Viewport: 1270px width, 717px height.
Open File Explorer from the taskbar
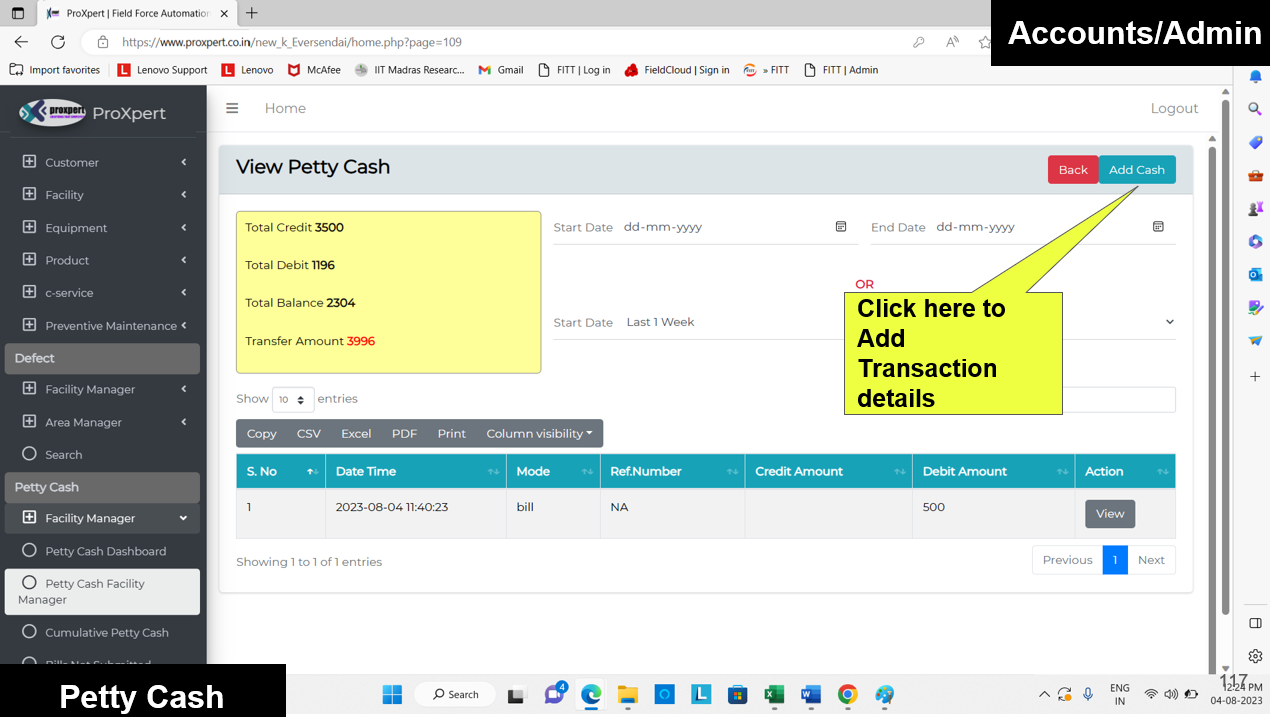[x=627, y=694]
